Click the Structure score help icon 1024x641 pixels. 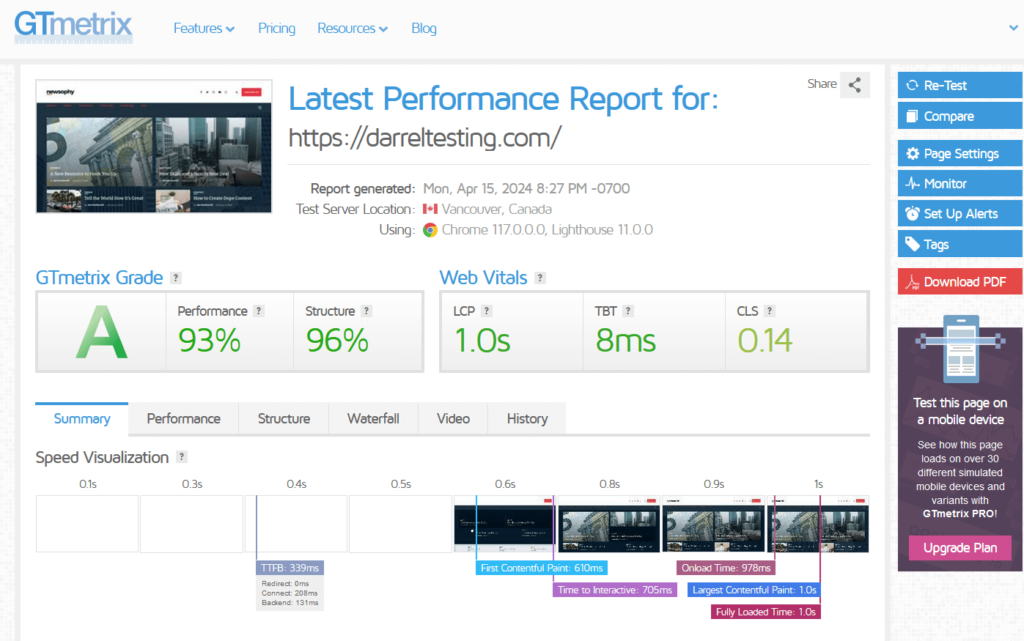(x=366, y=311)
